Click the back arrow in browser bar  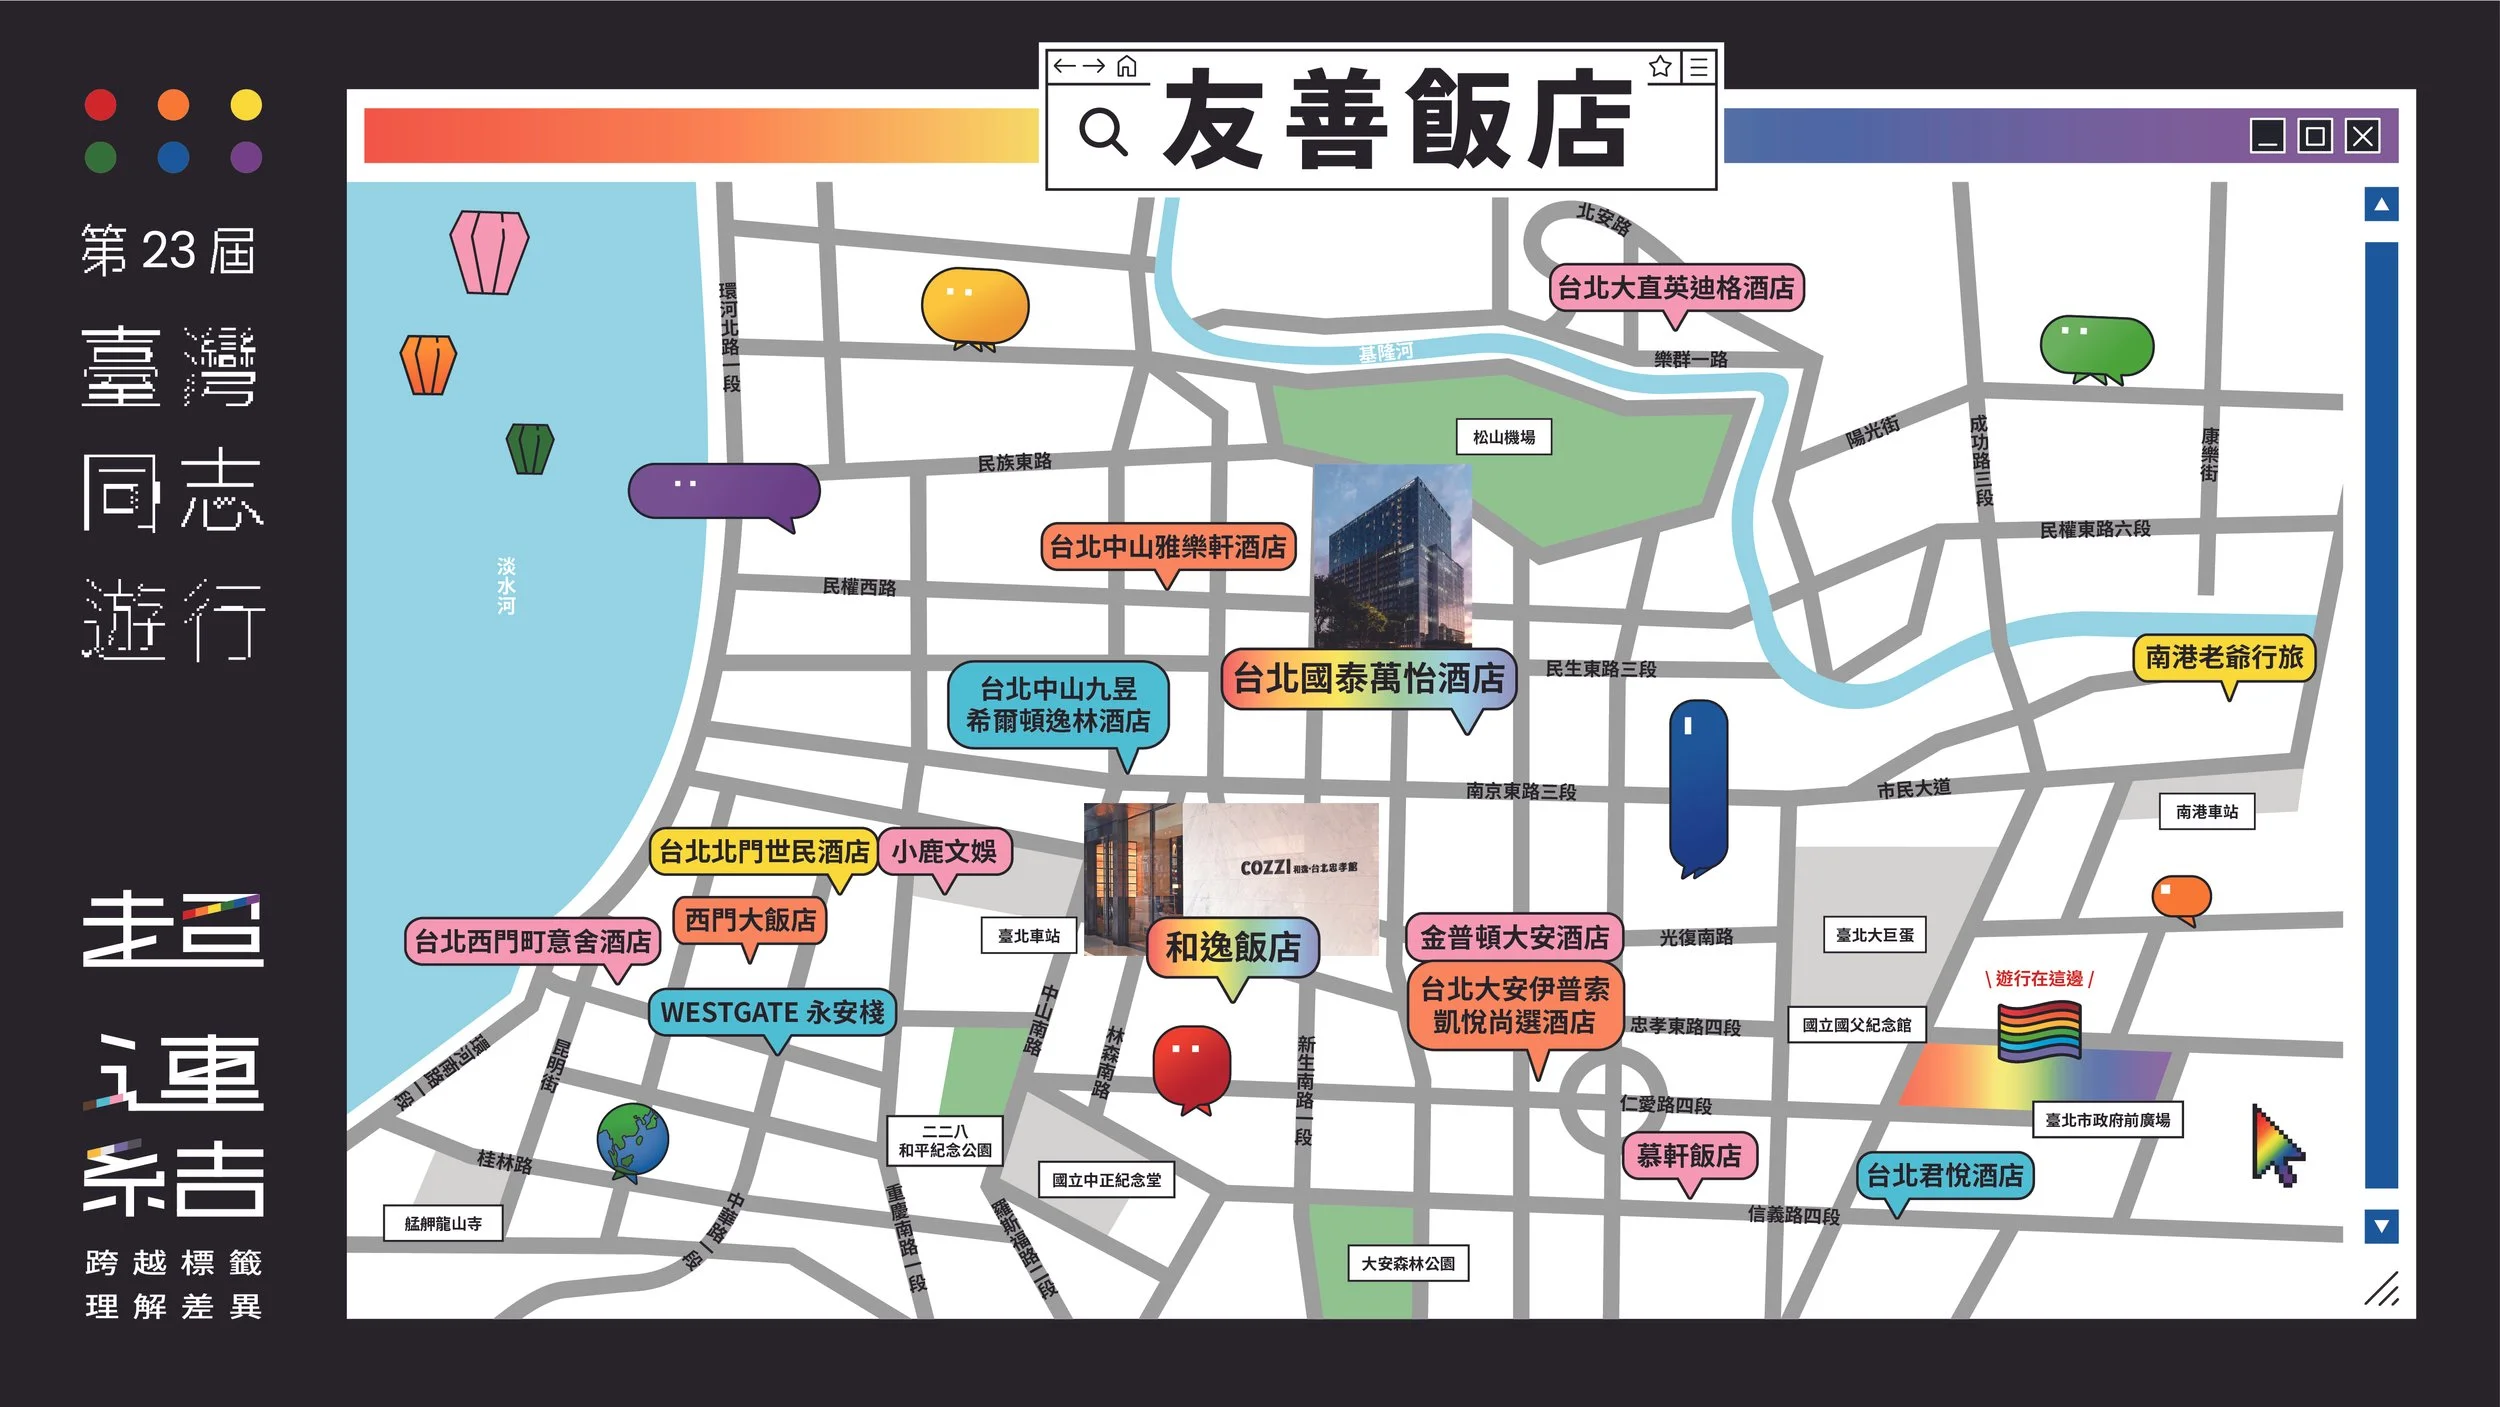1065,66
